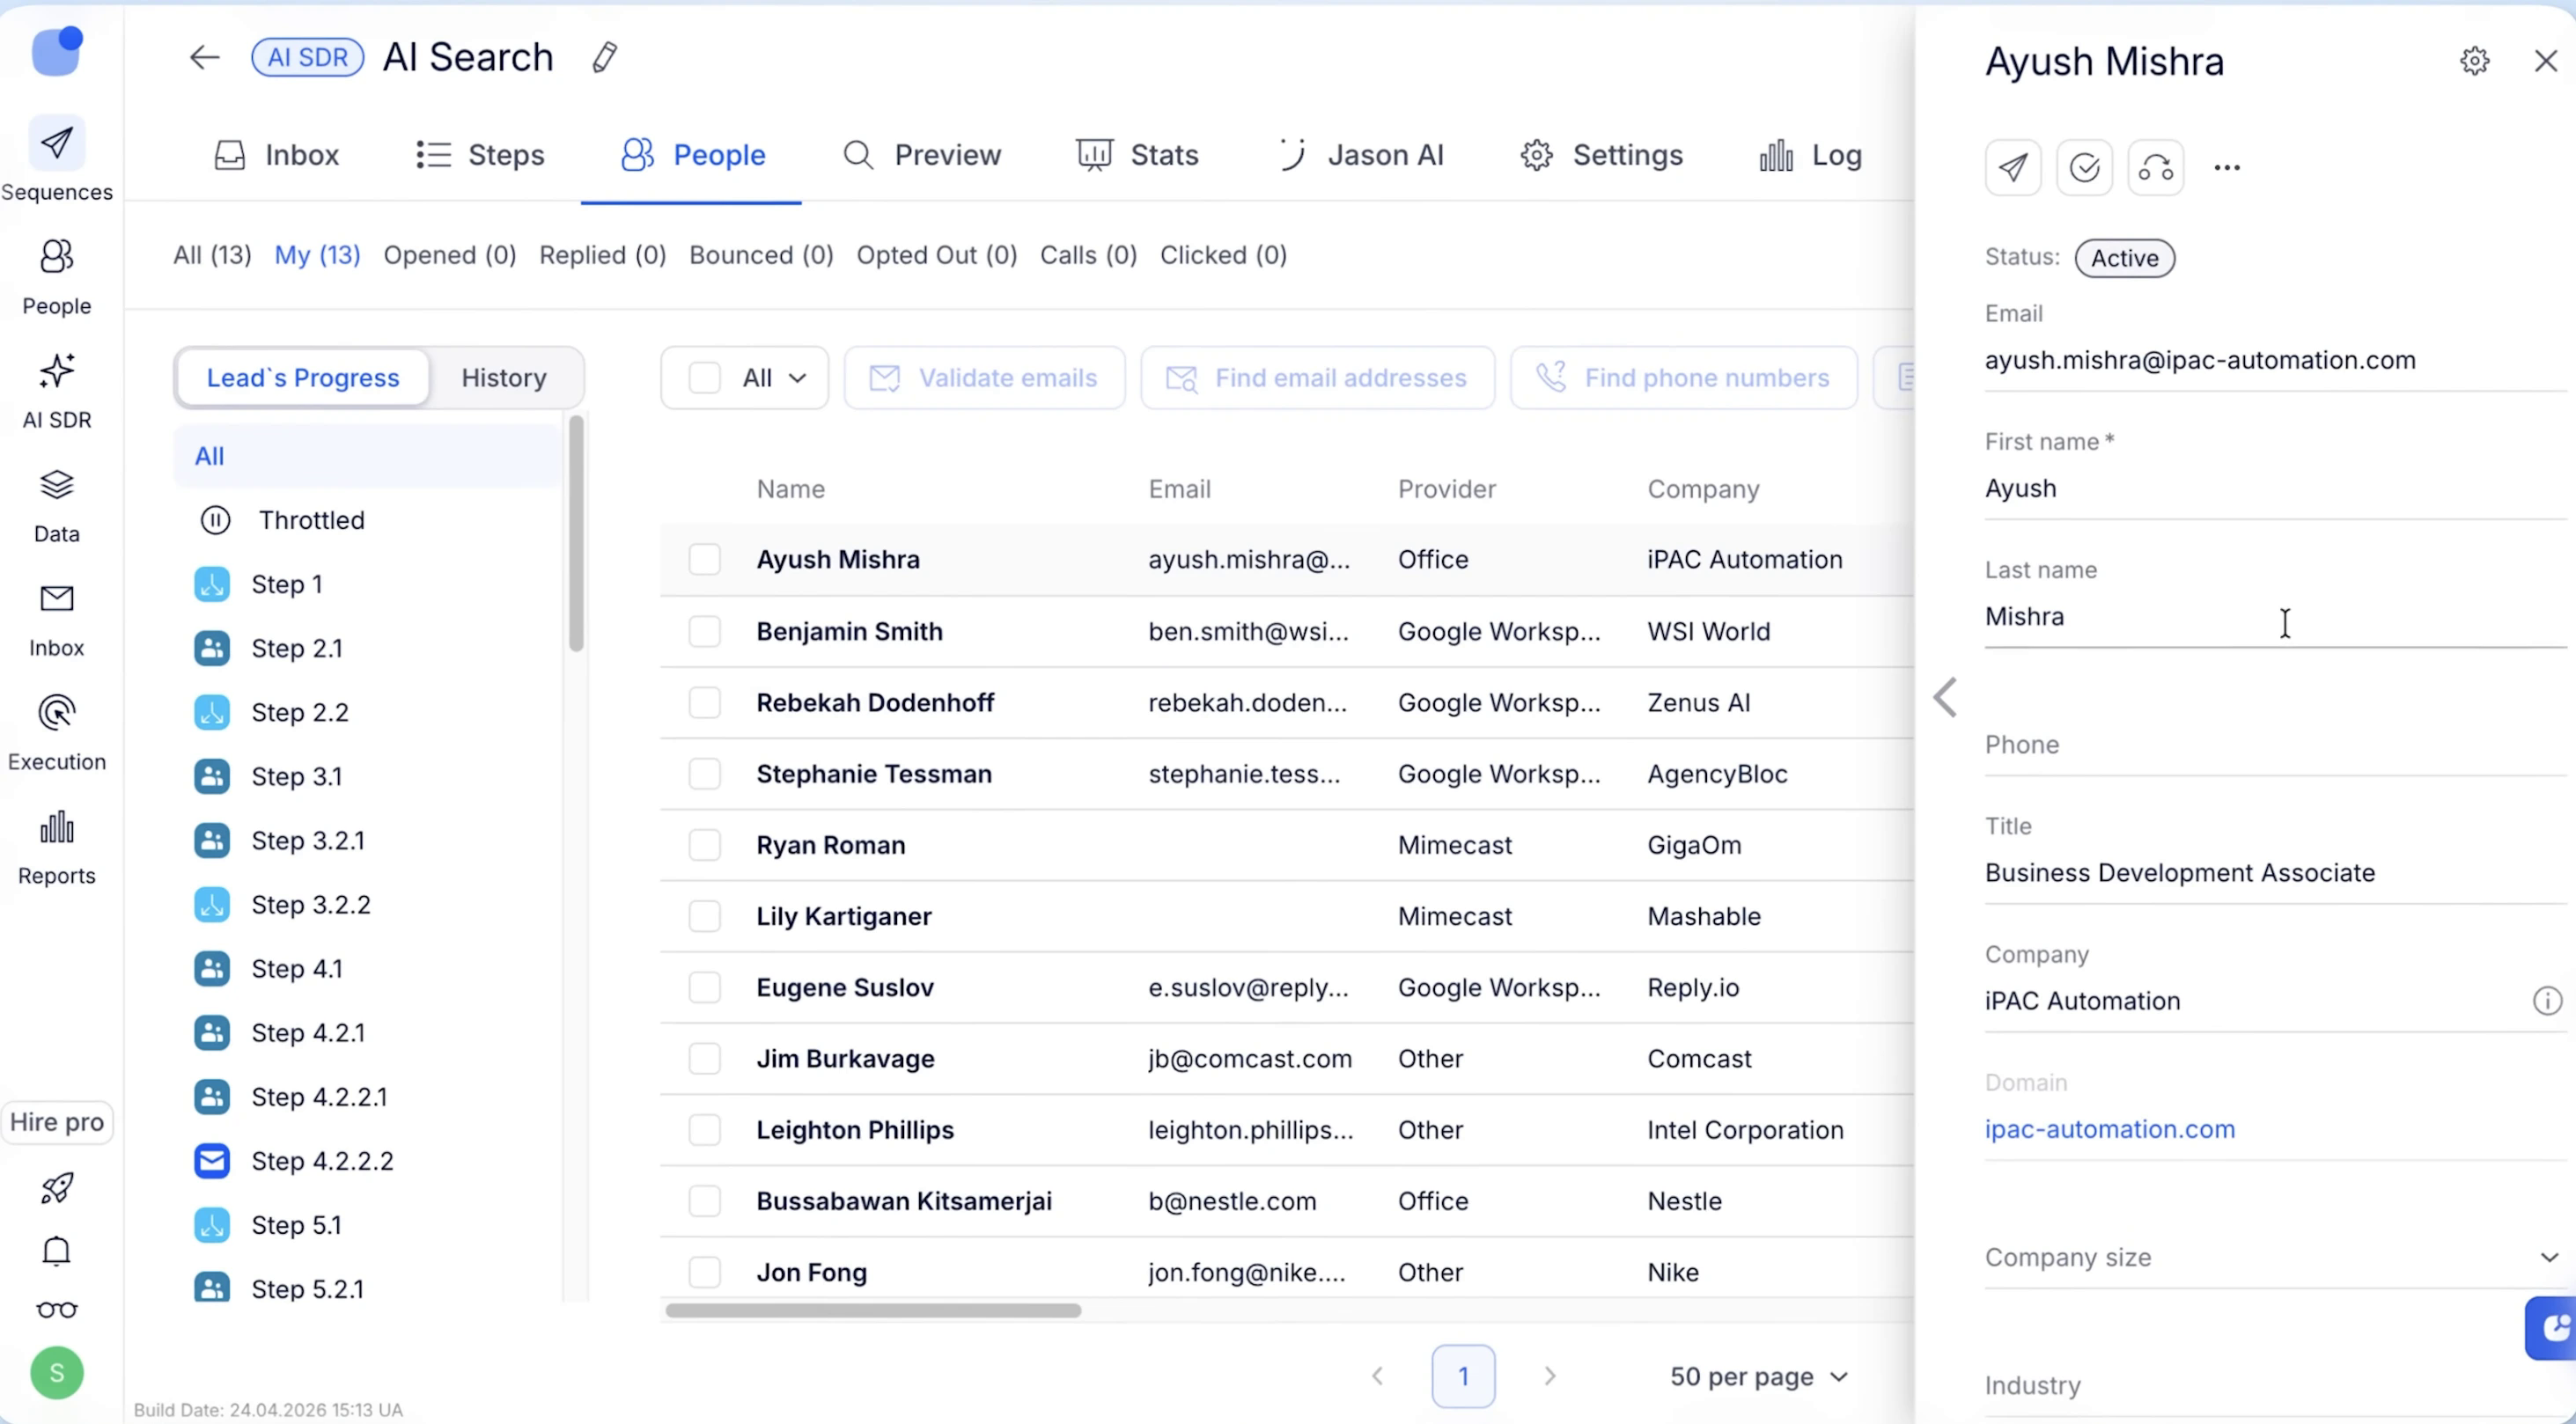2576x1424 pixels.
Task: Click the Validate emails button
Action: point(984,378)
